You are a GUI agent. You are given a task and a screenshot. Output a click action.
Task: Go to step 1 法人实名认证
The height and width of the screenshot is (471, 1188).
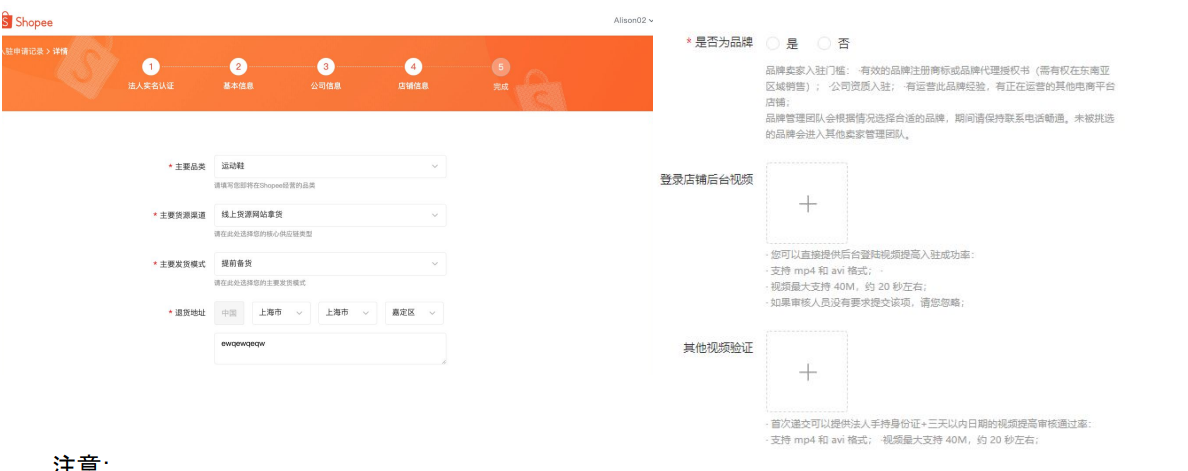(151, 76)
